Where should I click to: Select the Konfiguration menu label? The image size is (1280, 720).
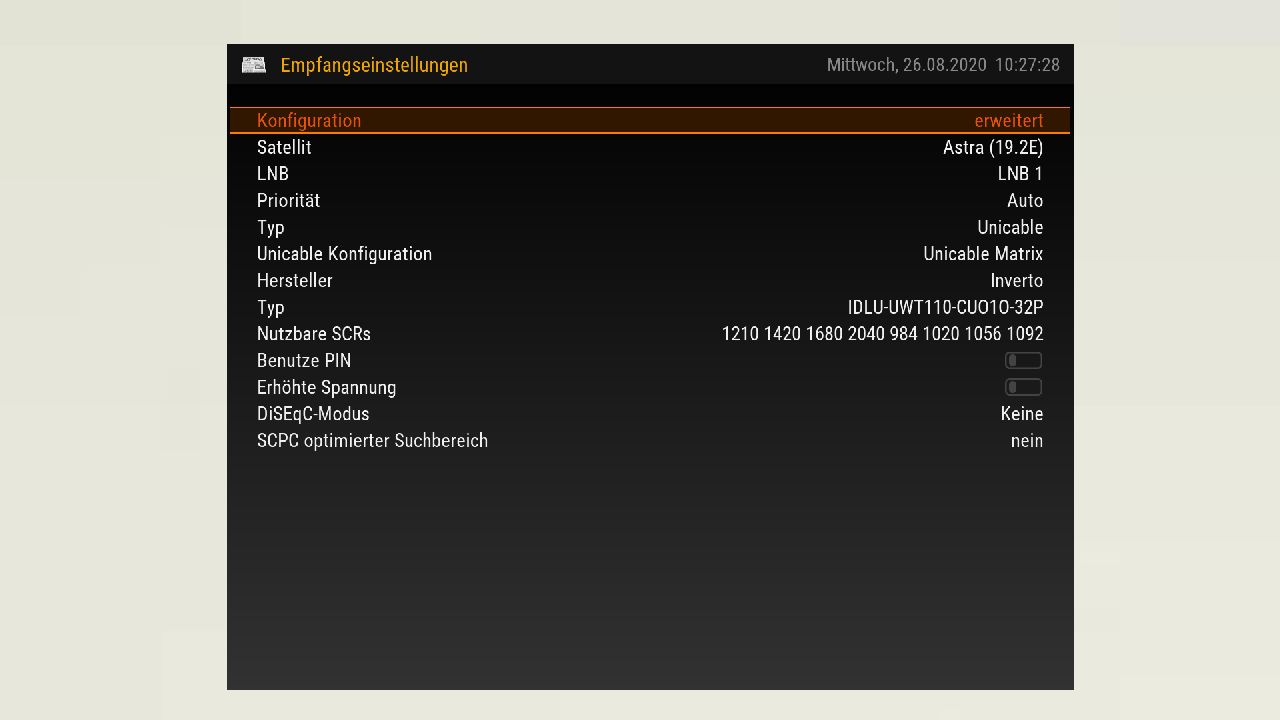tap(309, 120)
